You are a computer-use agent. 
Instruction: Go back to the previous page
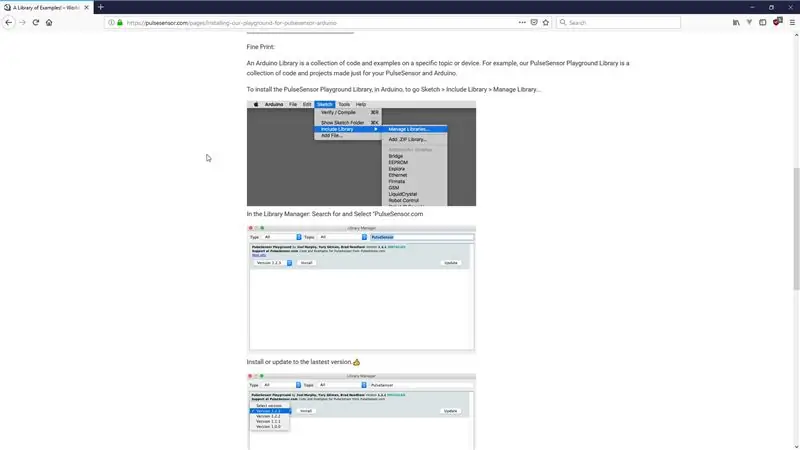(x=9, y=22)
